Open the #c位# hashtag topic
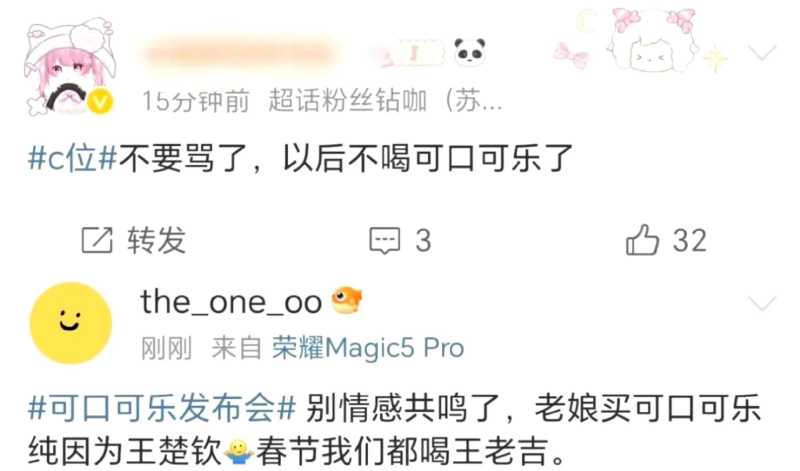 (73, 158)
